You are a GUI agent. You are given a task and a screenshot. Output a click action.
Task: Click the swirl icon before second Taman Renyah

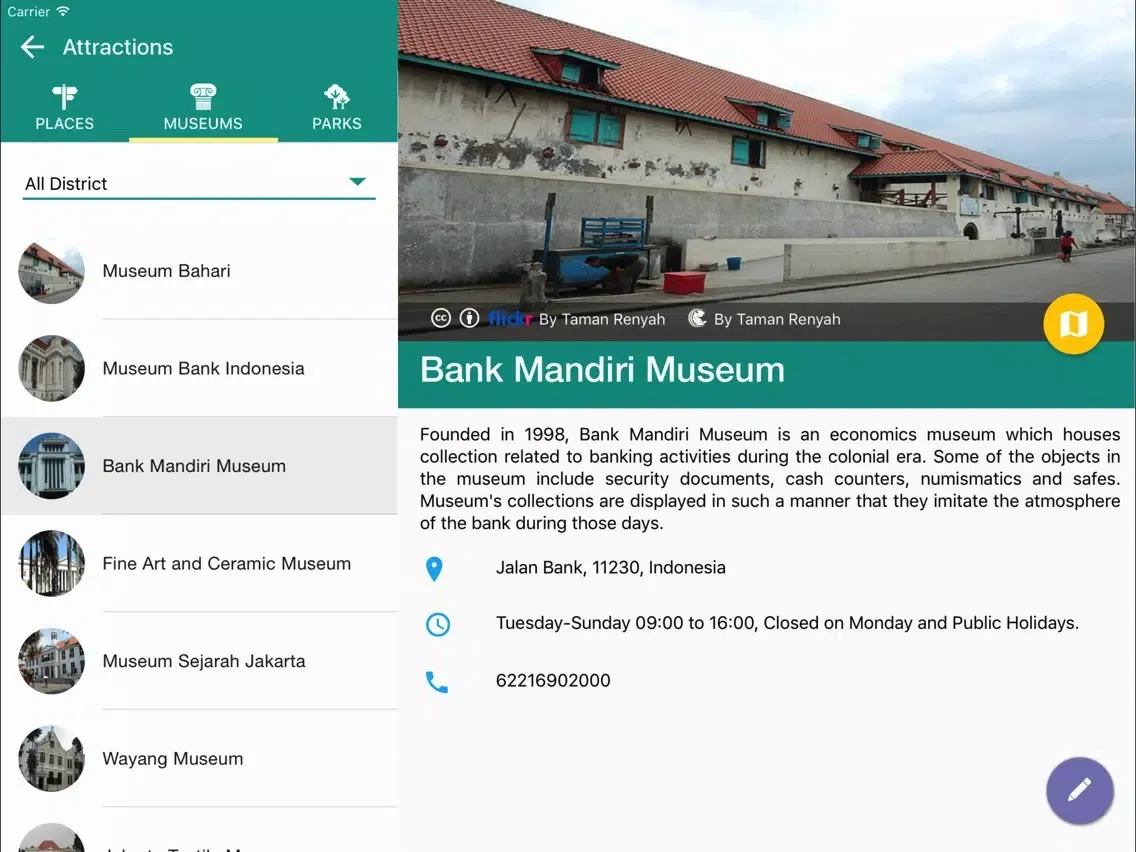click(697, 319)
